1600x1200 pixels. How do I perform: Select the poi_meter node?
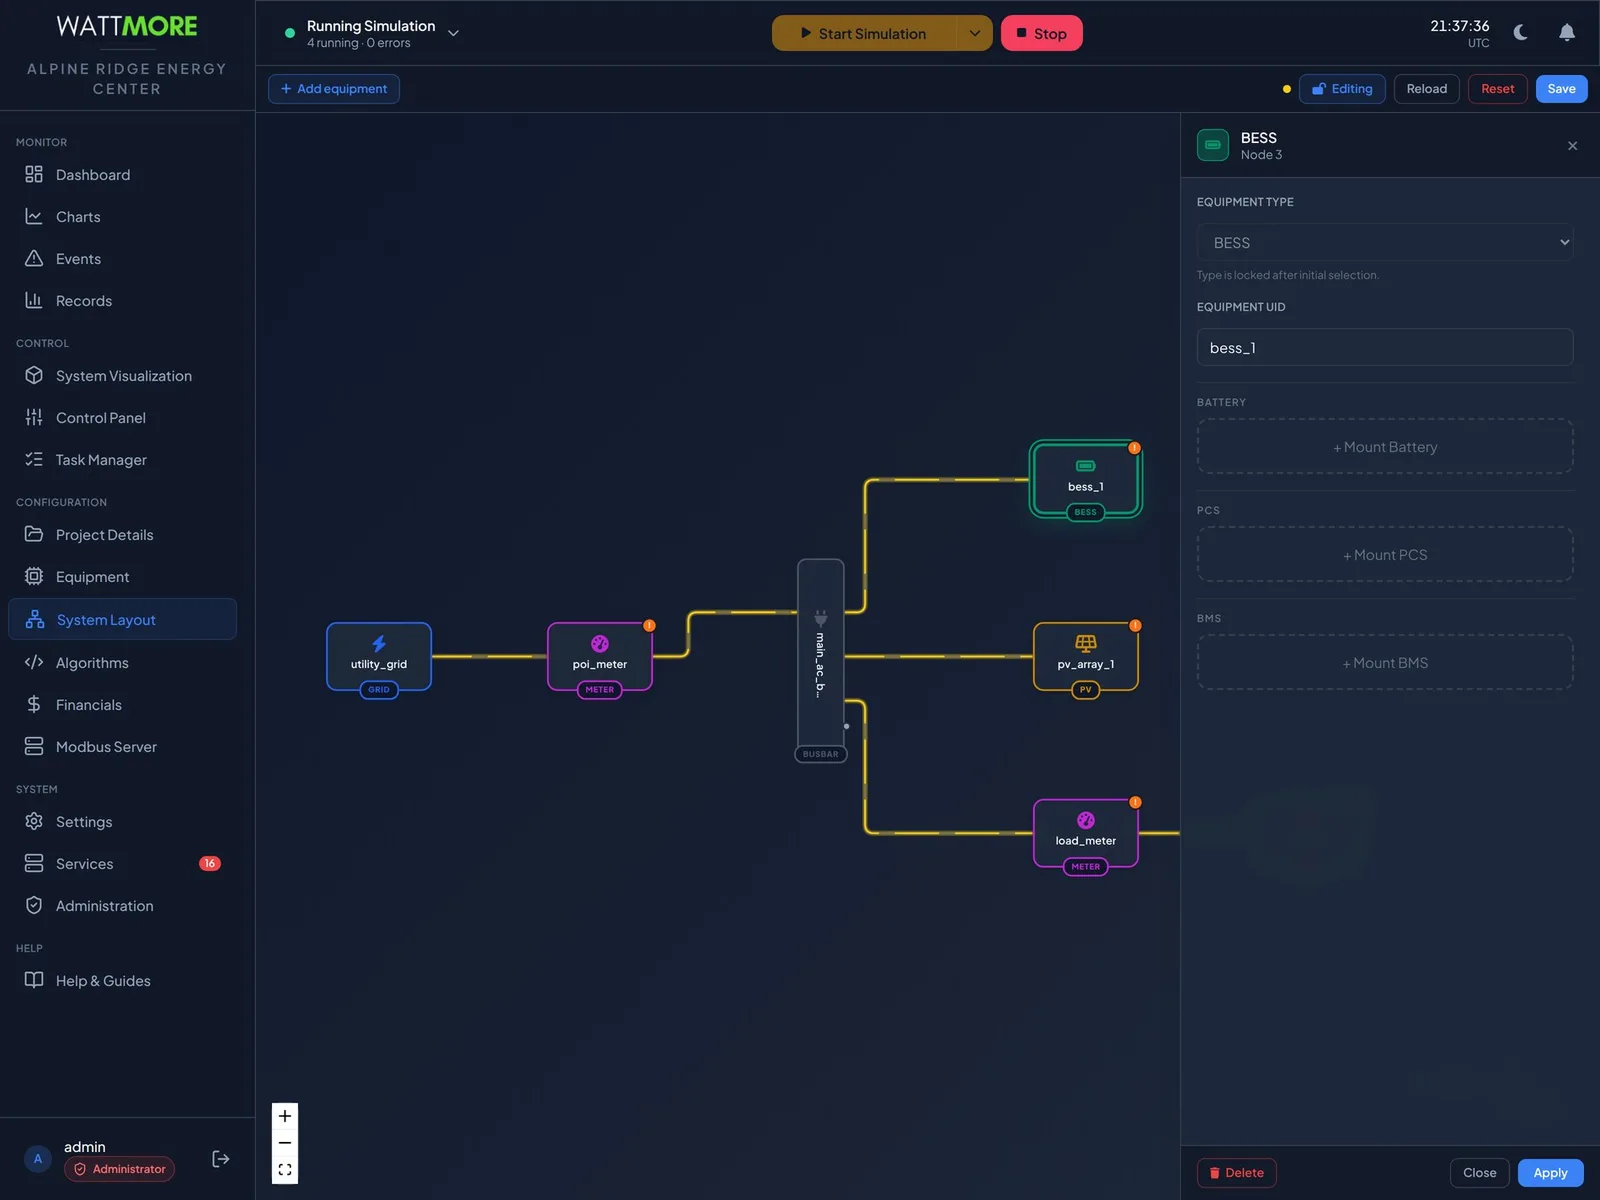point(600,657)
